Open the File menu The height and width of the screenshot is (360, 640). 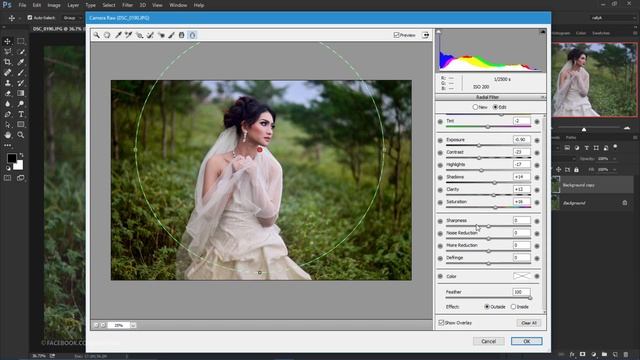point(22,5)
